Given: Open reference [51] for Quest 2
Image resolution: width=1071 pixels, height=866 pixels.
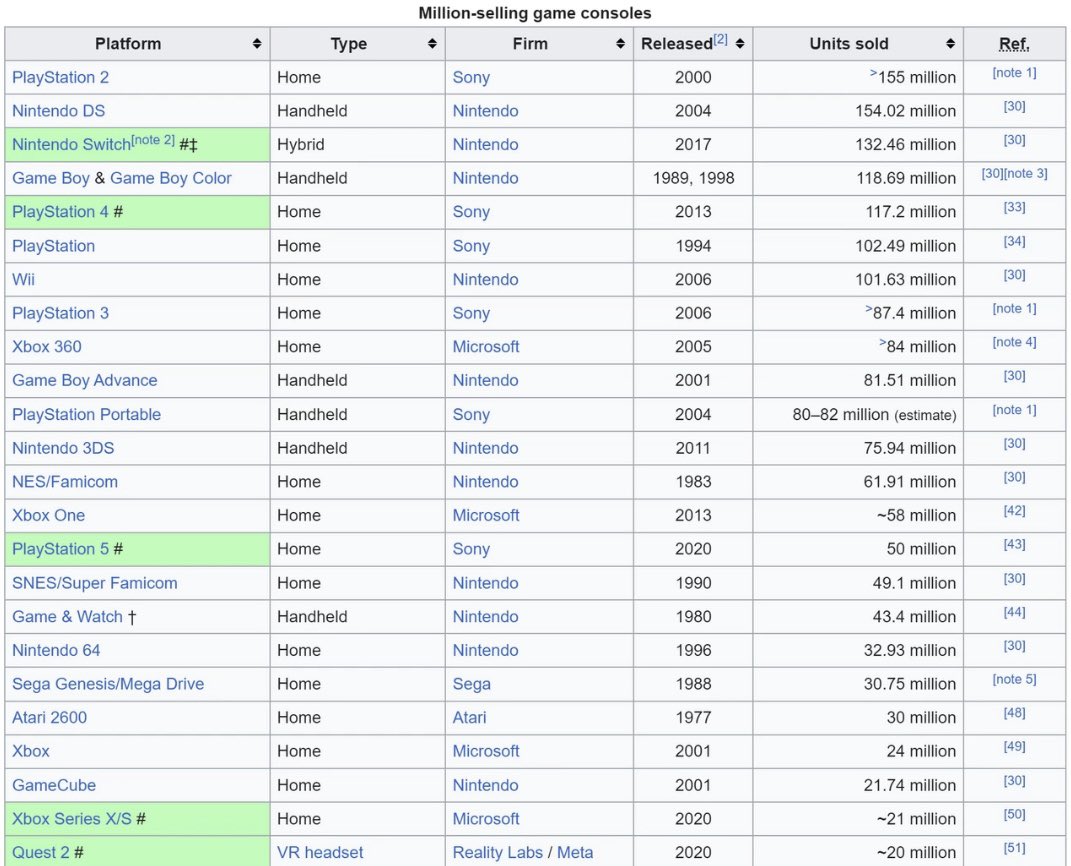Looking at the screenshot, I should tap(1014, 848).
